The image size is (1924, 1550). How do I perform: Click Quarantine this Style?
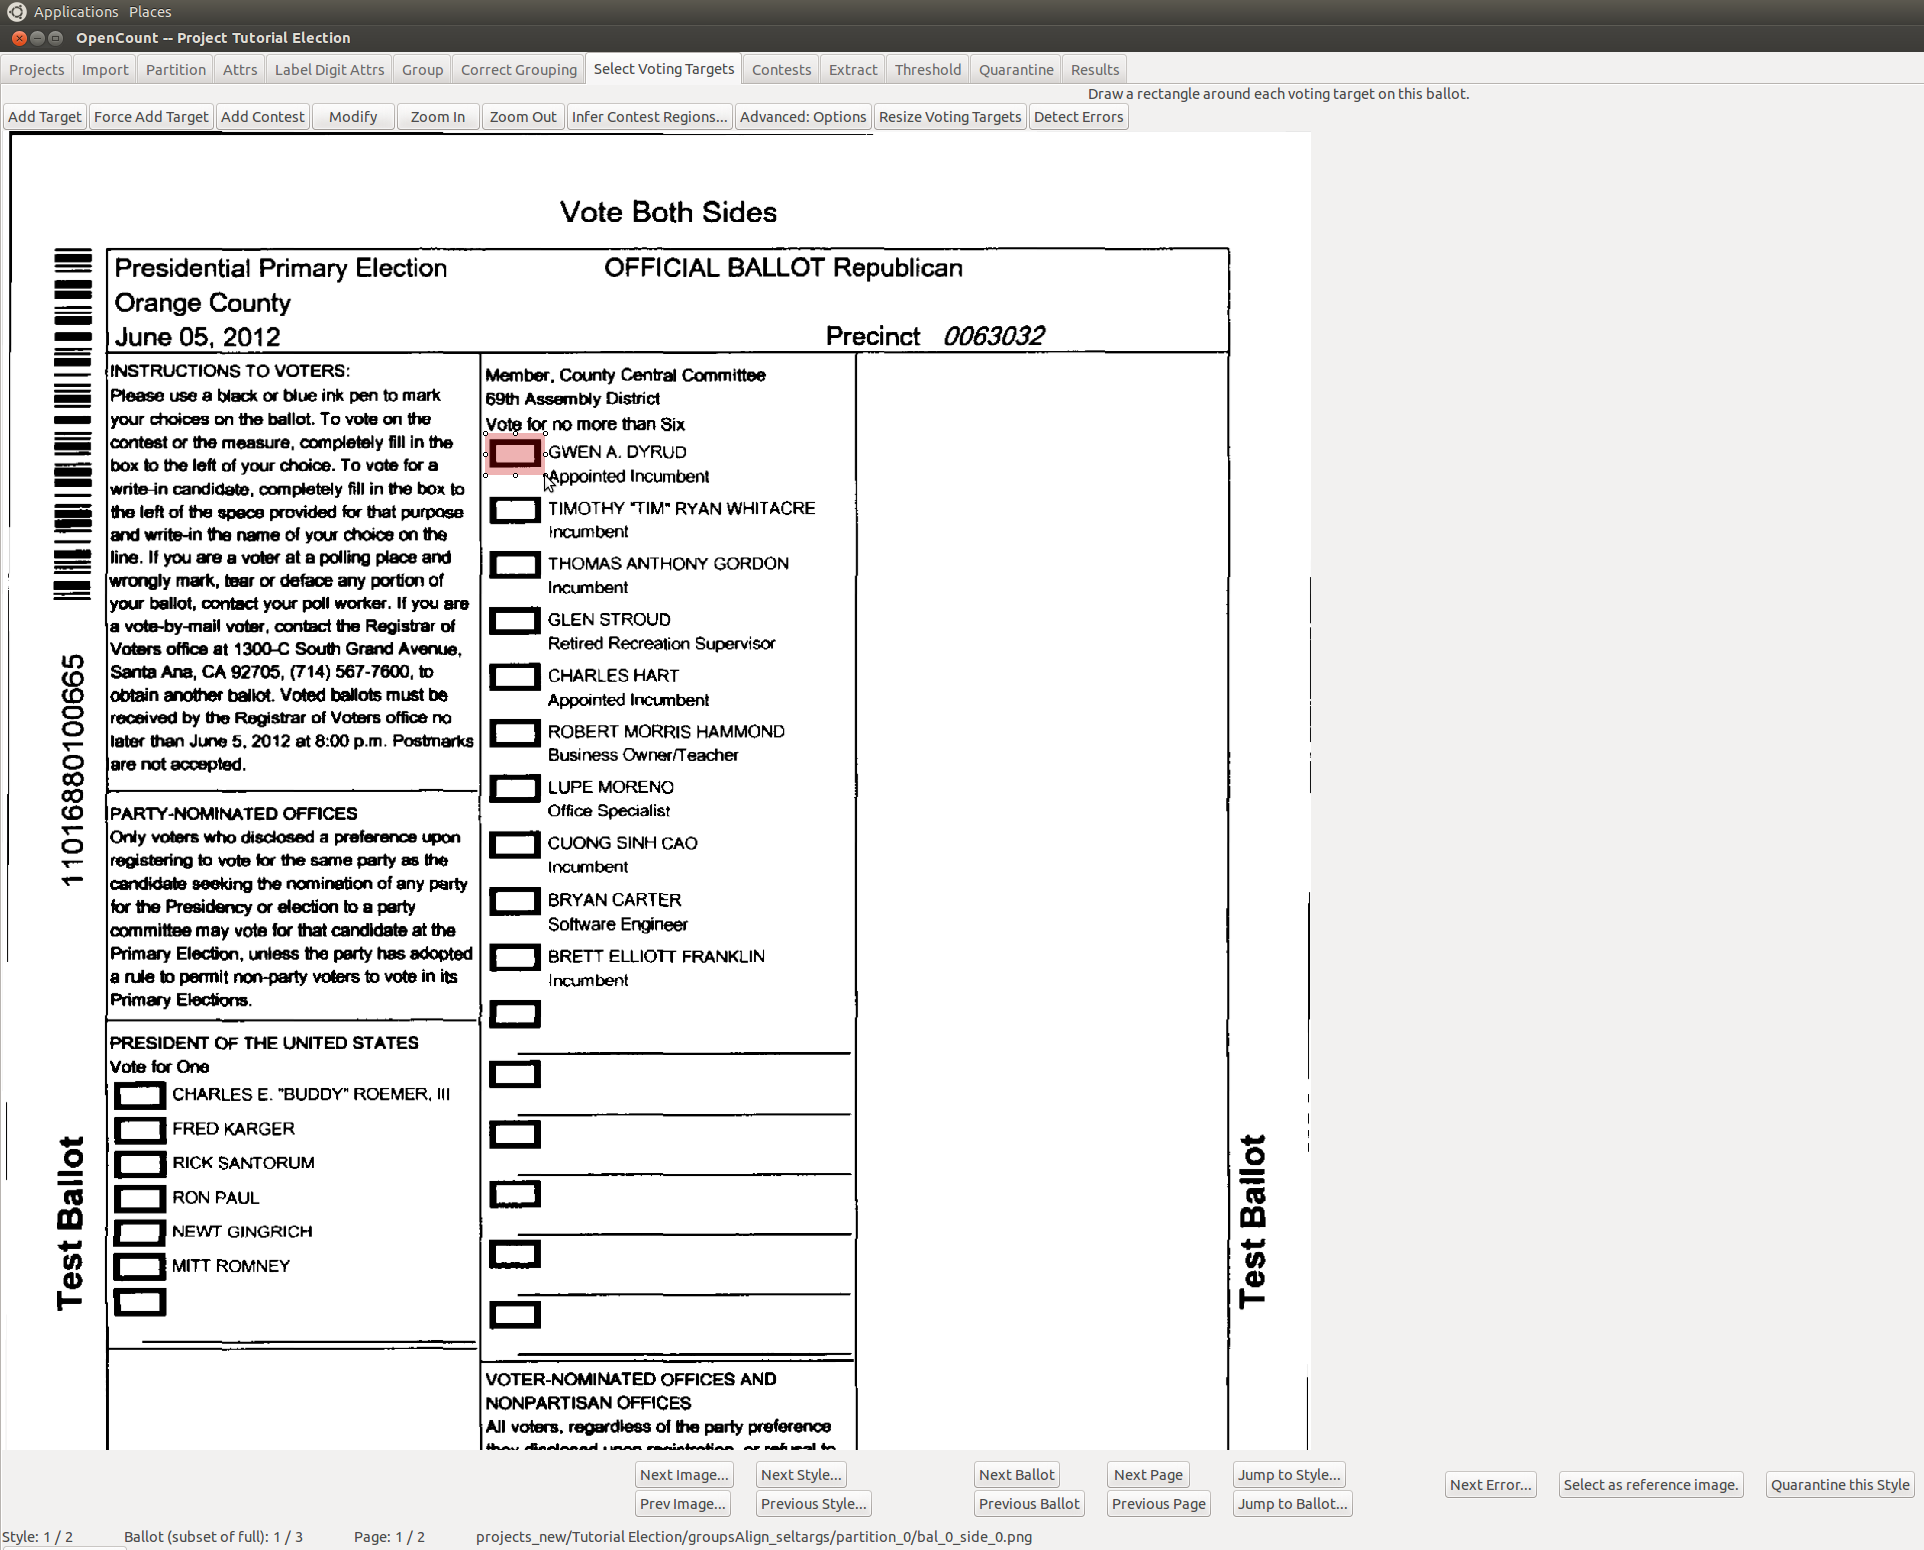[x=1840, y=1484]
